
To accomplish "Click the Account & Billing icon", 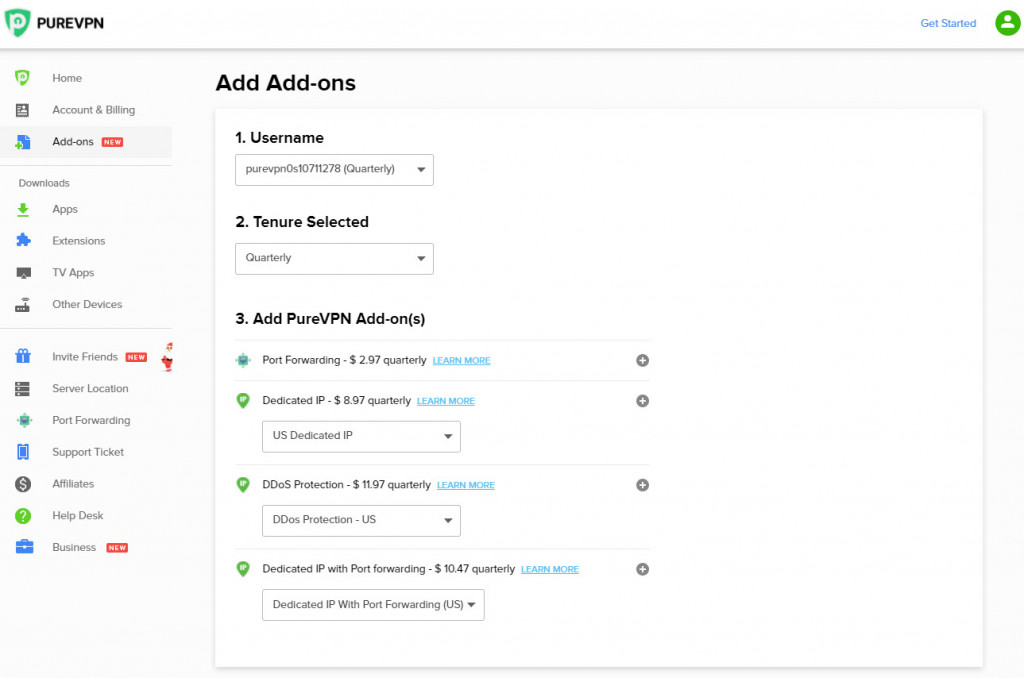I will click(x=22, y=110).
